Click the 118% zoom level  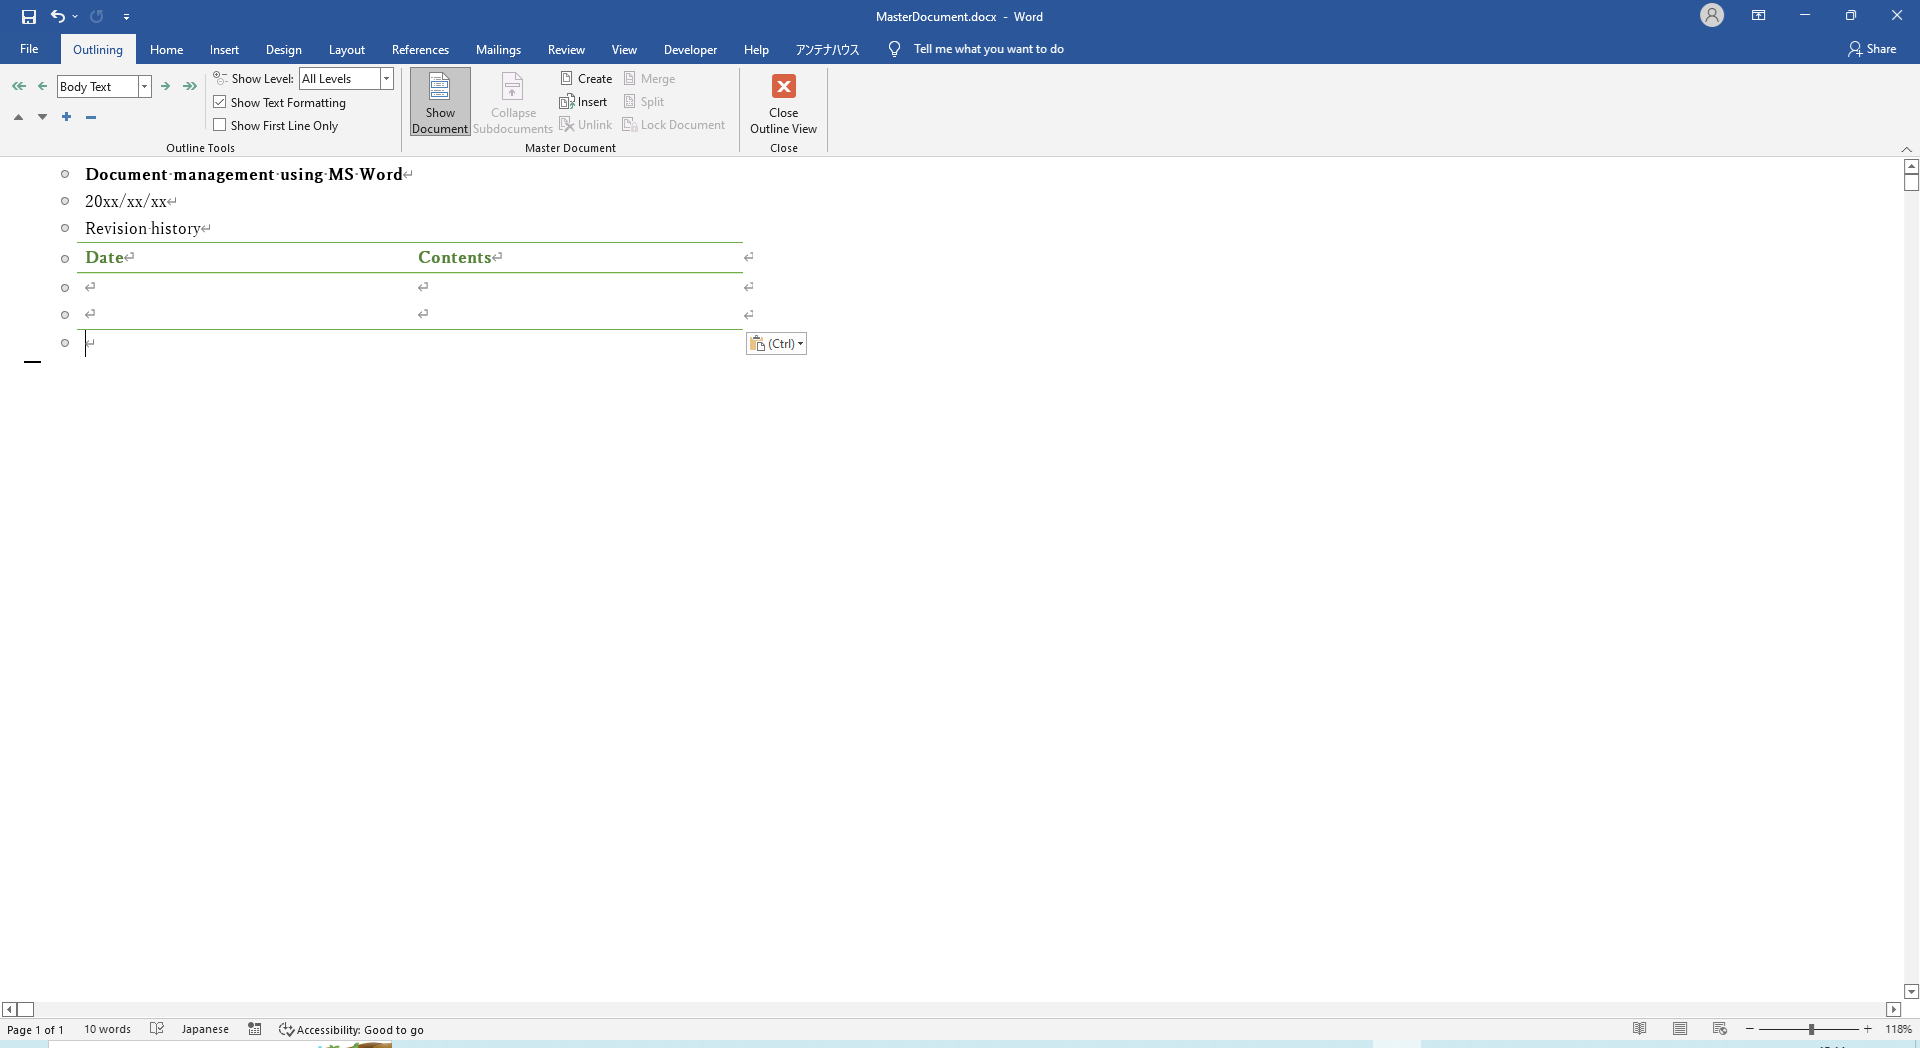point(1898,1029)
